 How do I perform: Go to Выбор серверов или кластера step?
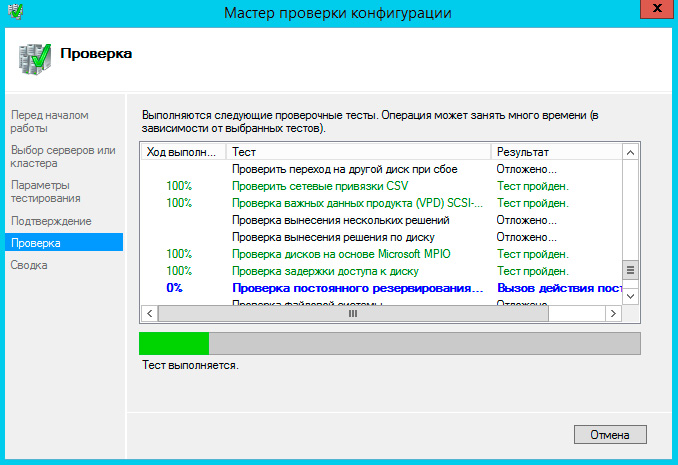click(63, 157)
